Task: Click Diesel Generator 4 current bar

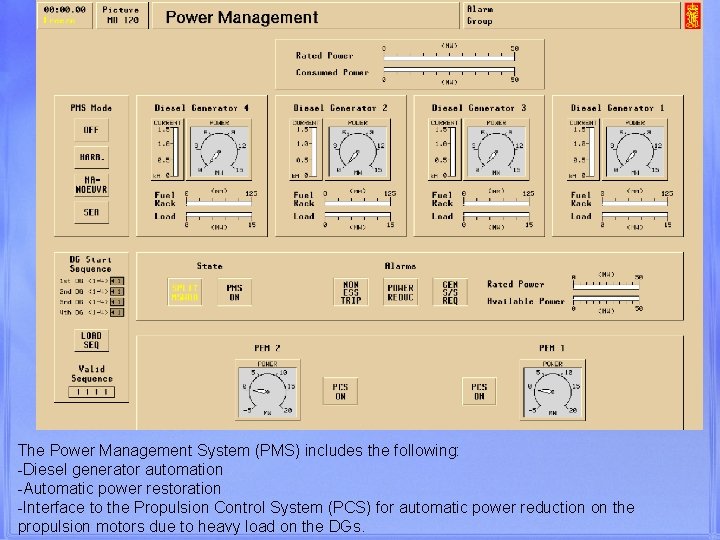Action: point(175,152)
